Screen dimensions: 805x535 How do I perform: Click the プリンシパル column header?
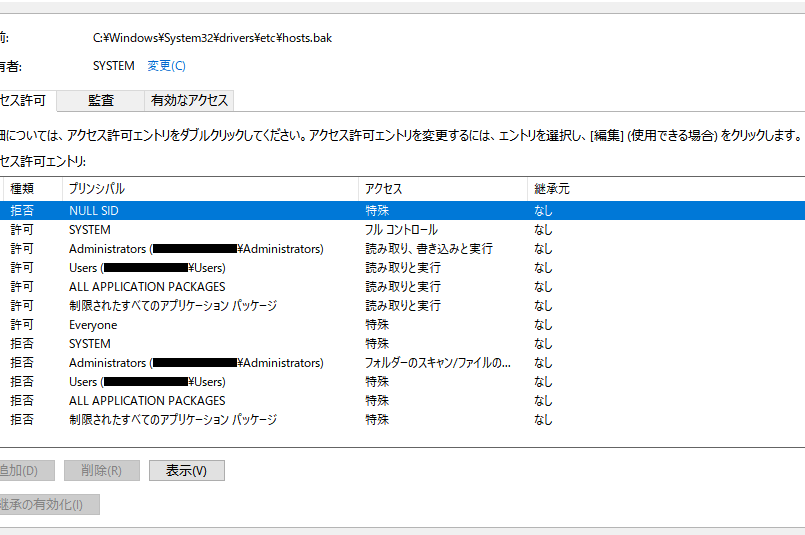(97, 188)
